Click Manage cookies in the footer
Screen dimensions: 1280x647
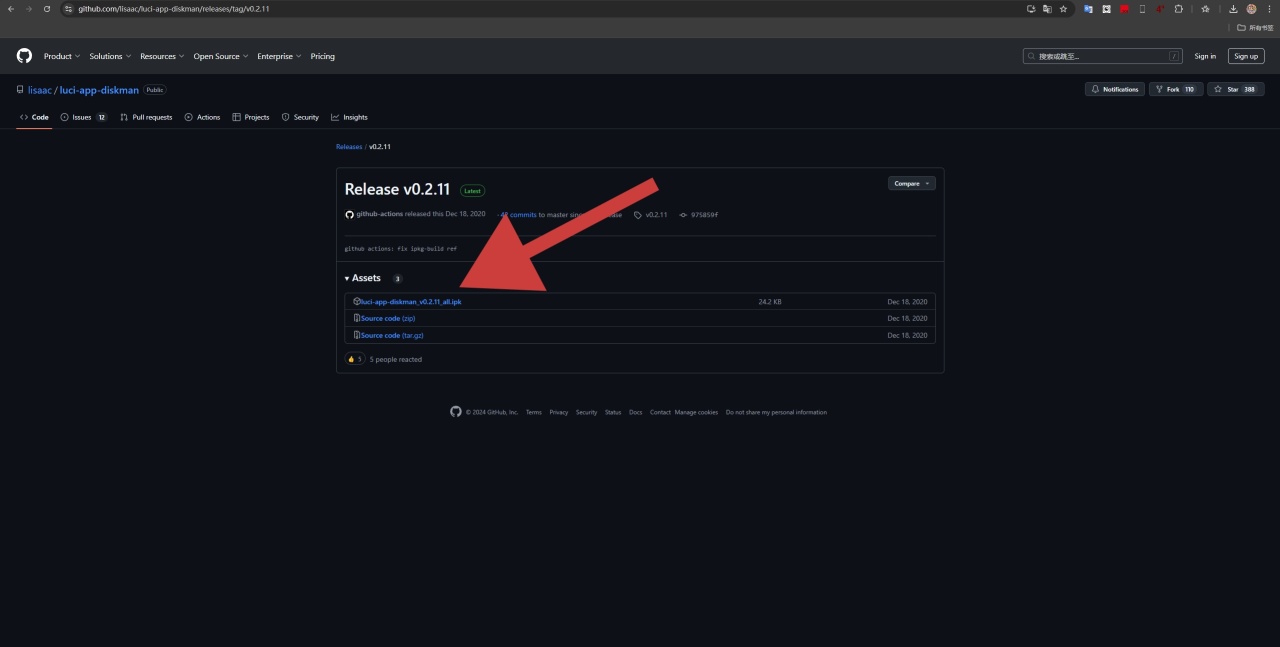pos(696,412)
